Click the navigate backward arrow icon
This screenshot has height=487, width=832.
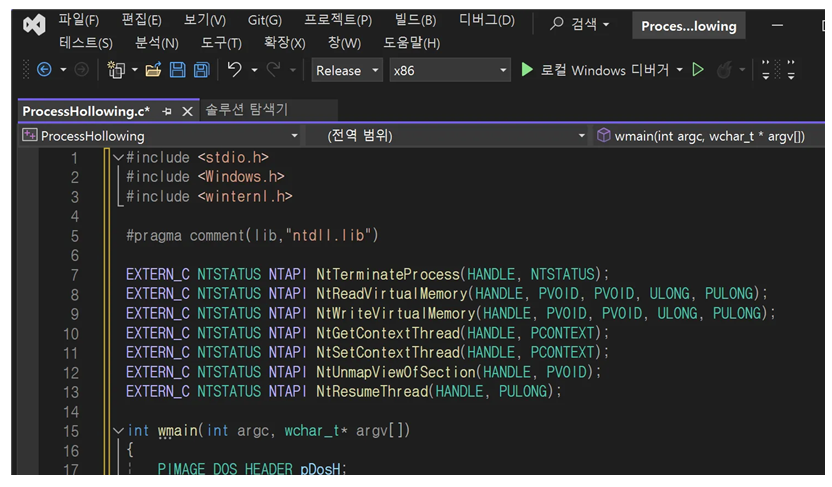[44, 70]
